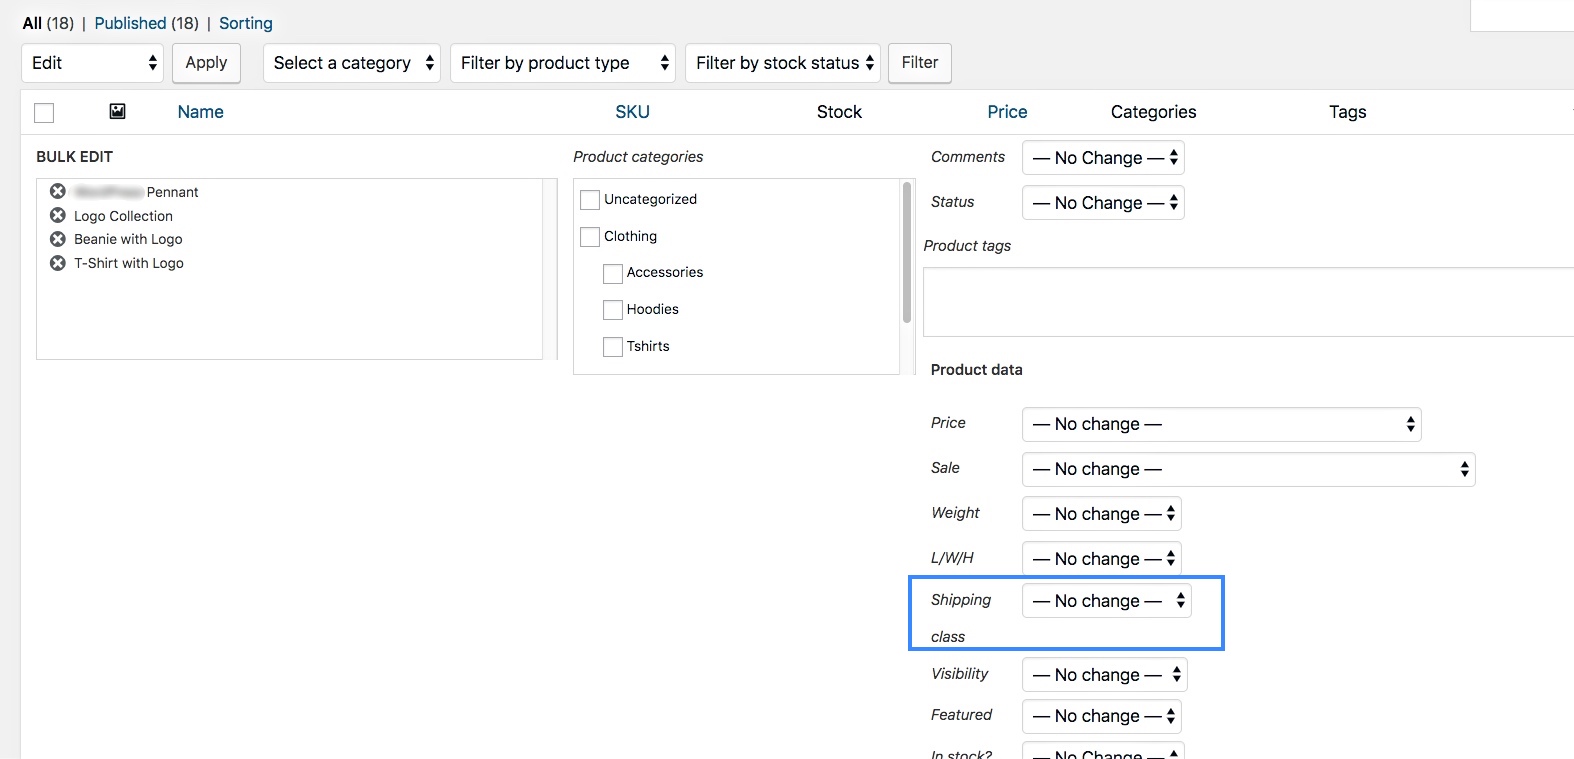This screenshot has height=759, width=1574.
Task: Tick the Clothing category checkbox
Action: pyautogui.click(x=590, y=237)
